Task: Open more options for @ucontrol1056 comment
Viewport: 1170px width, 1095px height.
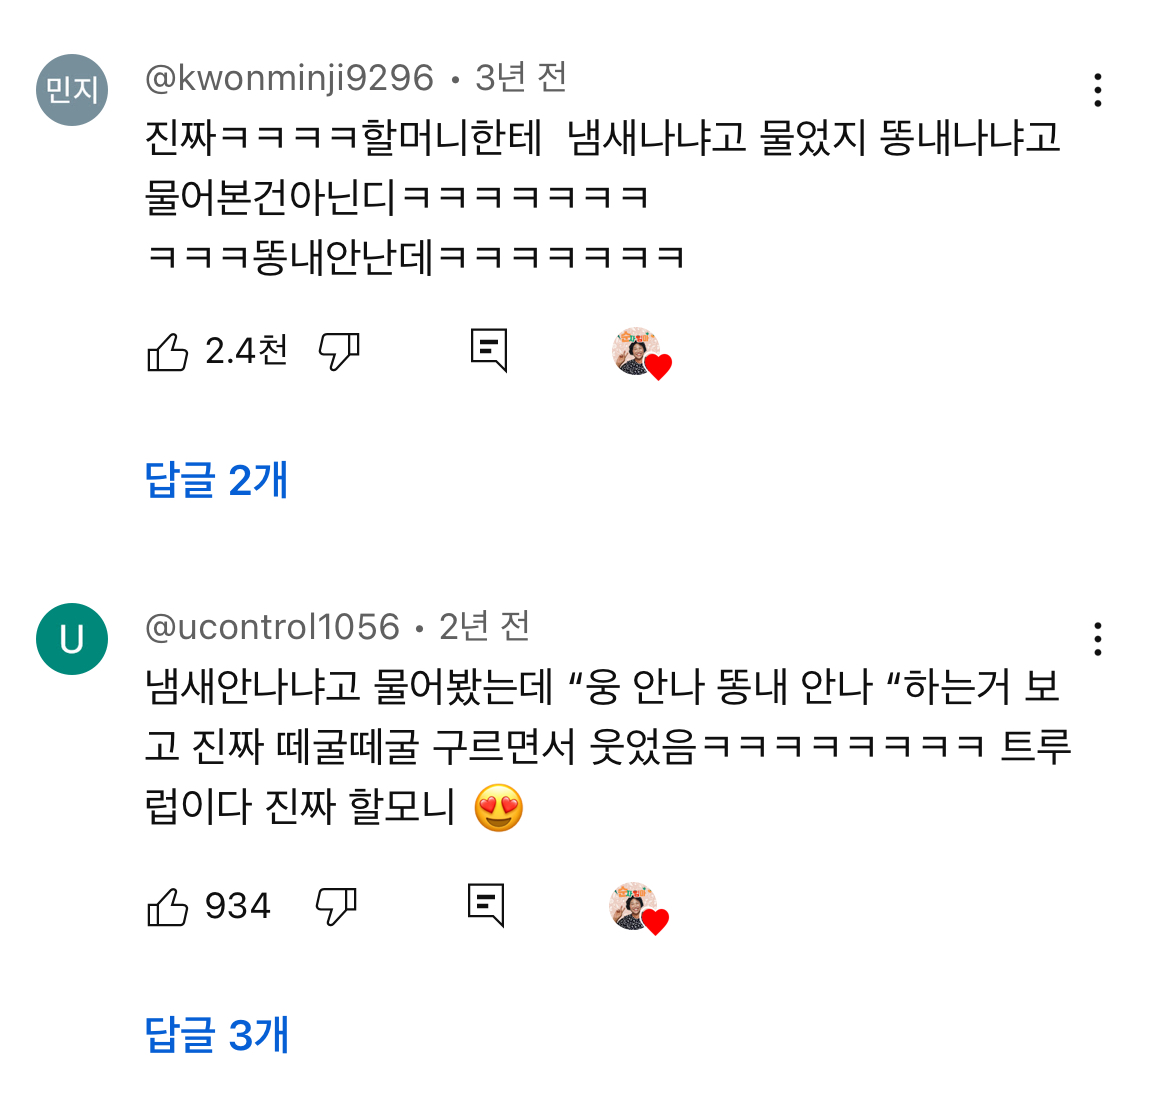Action: (x=1098, y=639)
